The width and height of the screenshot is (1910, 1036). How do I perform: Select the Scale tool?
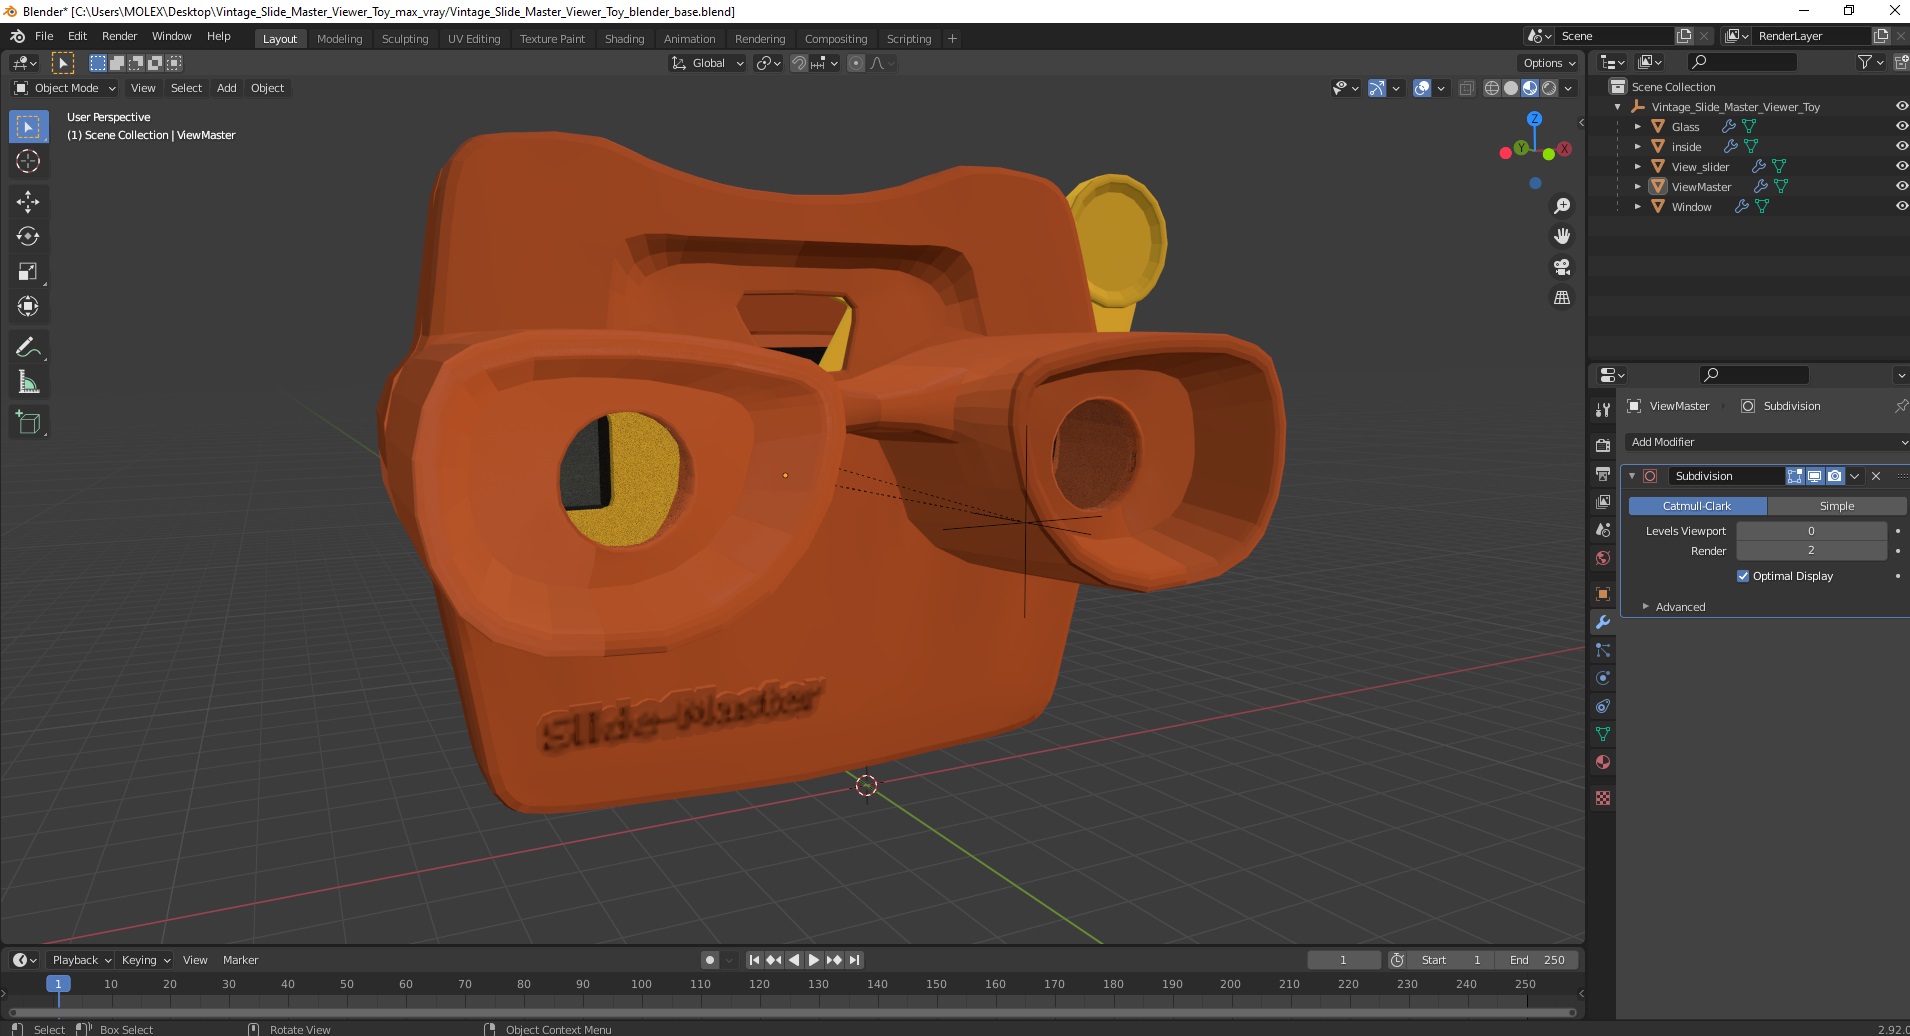(28, 272)
